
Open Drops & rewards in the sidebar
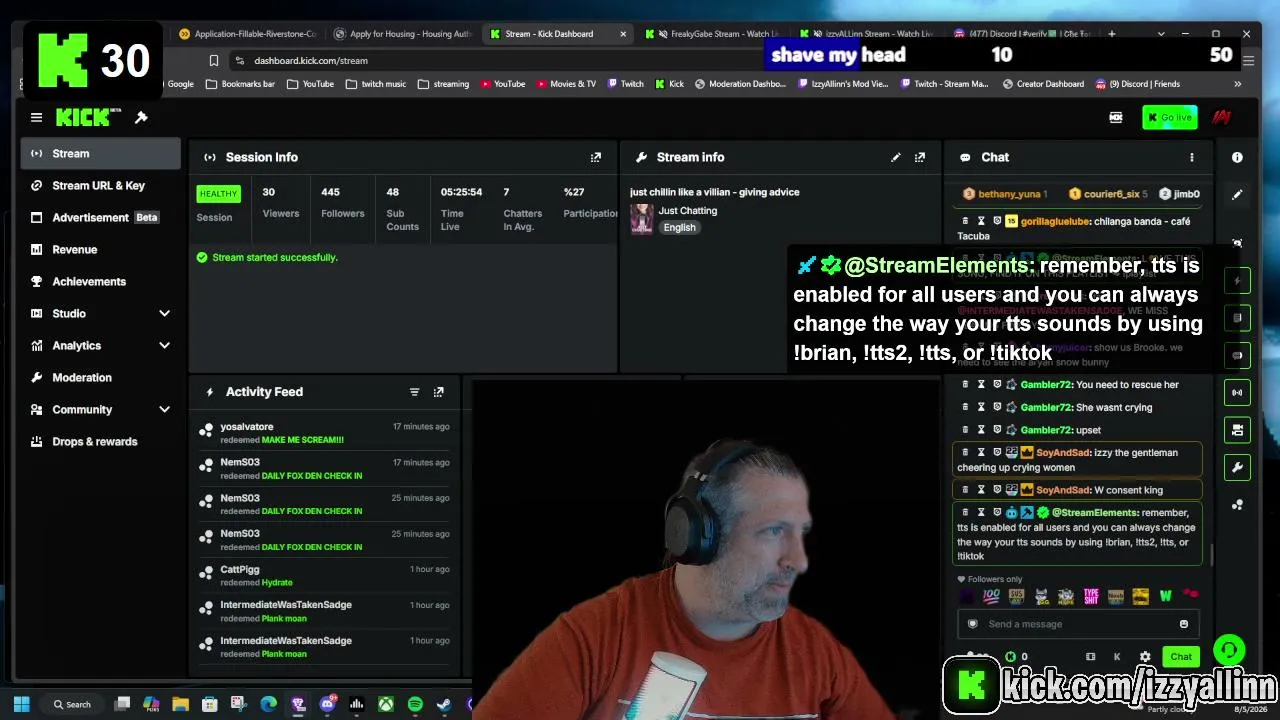(x=100, y=442)
